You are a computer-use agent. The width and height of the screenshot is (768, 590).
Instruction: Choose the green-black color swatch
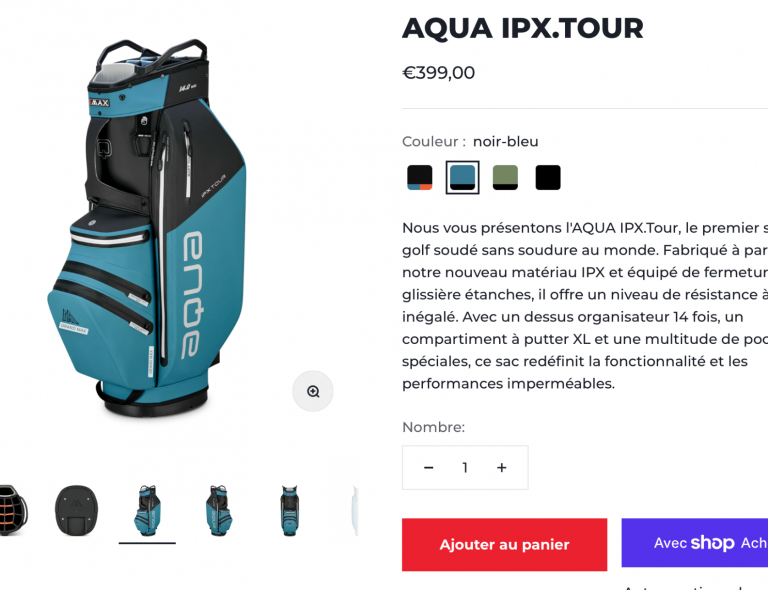pyautogui.click(x=505, y=177)
